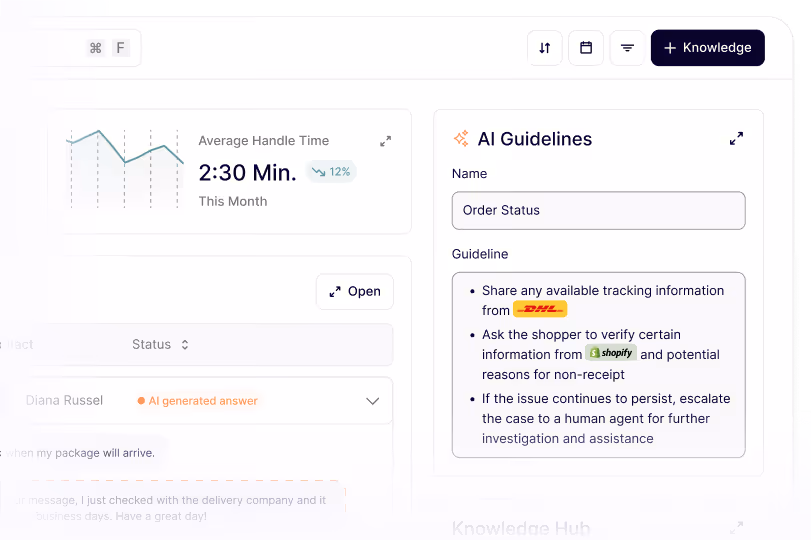Viewport: 811px width, 540px height.
Task: Sort by the Status column header
Action: pos(160,344)
